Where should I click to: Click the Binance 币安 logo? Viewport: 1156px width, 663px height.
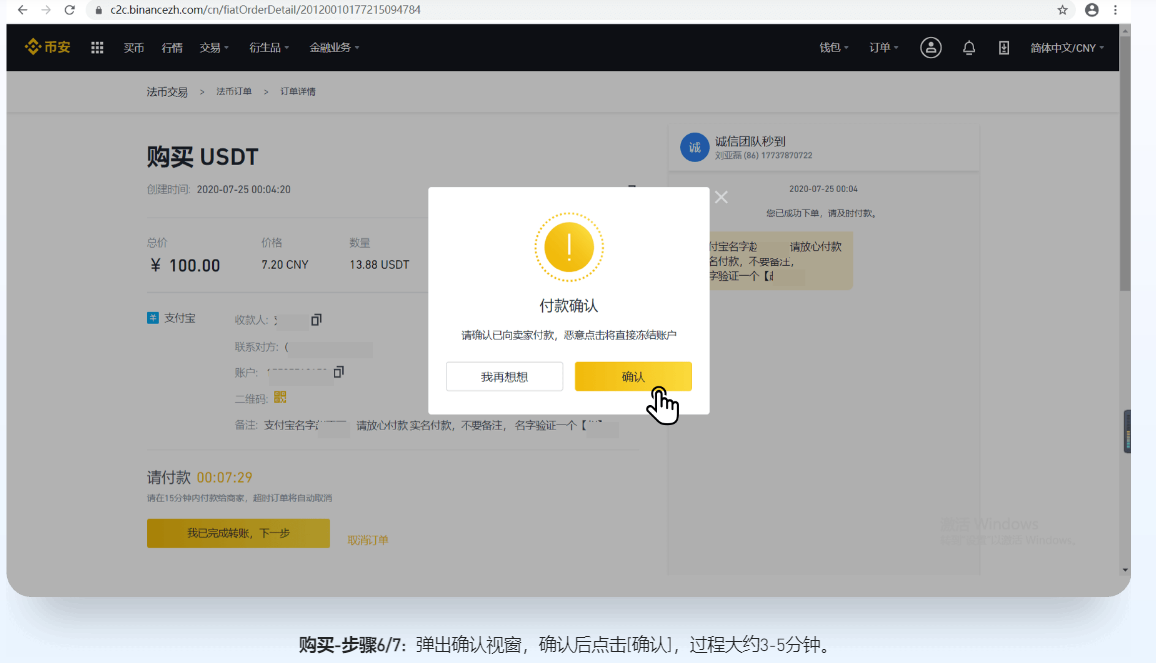[x=48, y=48]
